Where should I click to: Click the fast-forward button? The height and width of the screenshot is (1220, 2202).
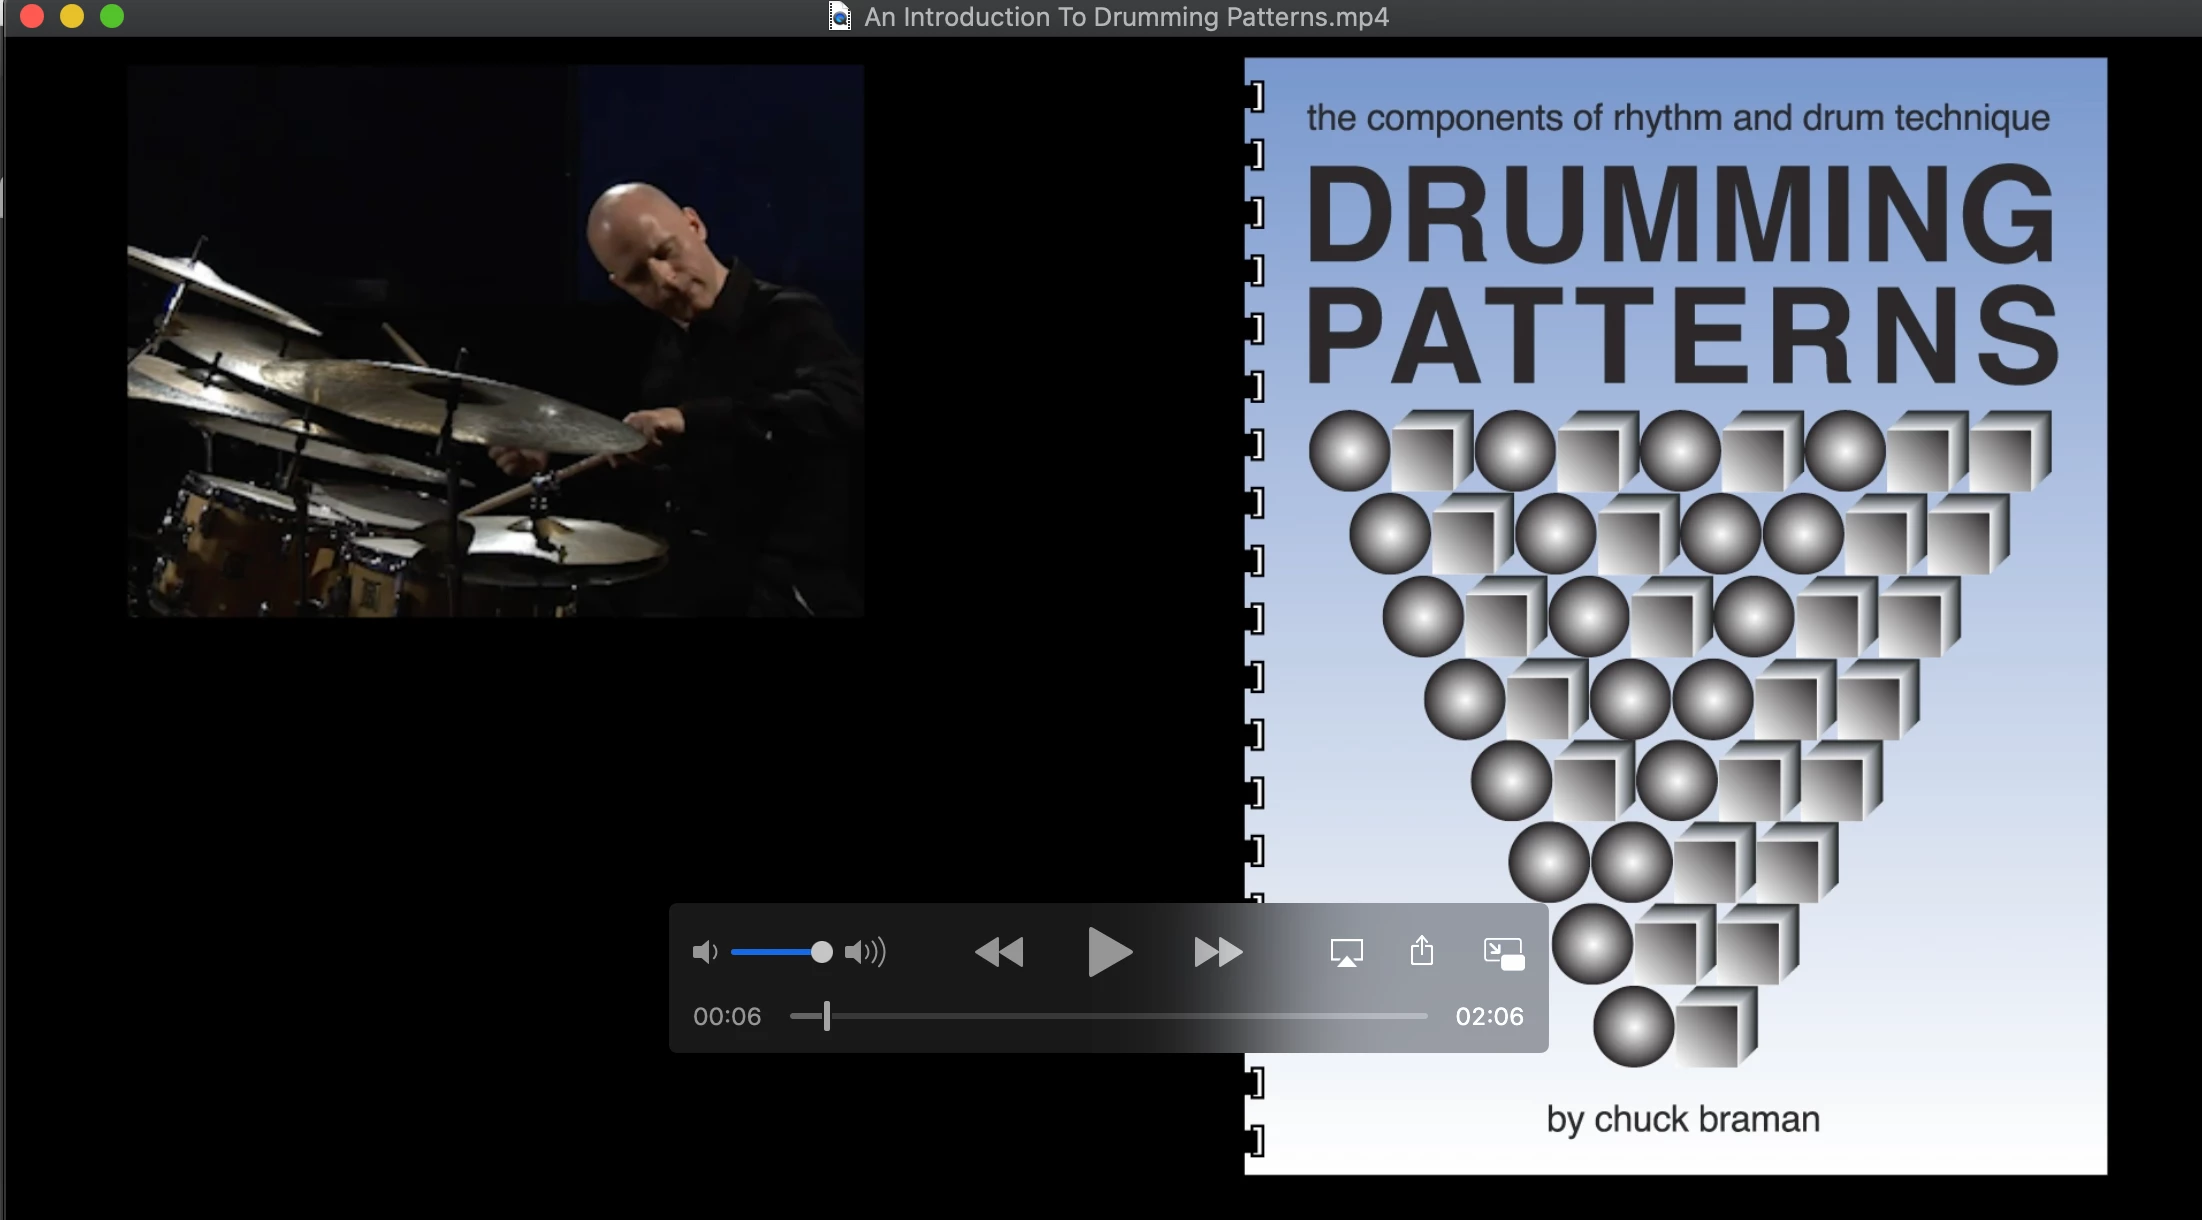[x=1218, y=952]
